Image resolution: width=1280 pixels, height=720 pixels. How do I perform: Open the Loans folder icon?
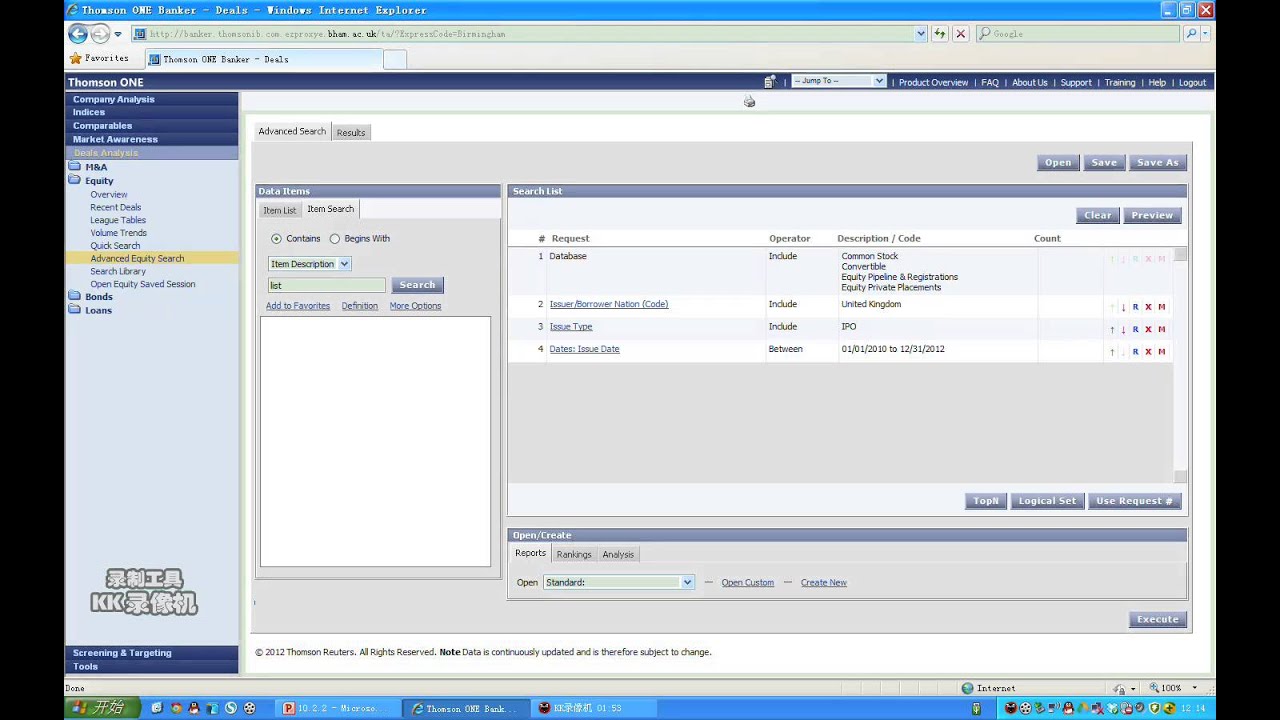74,310
